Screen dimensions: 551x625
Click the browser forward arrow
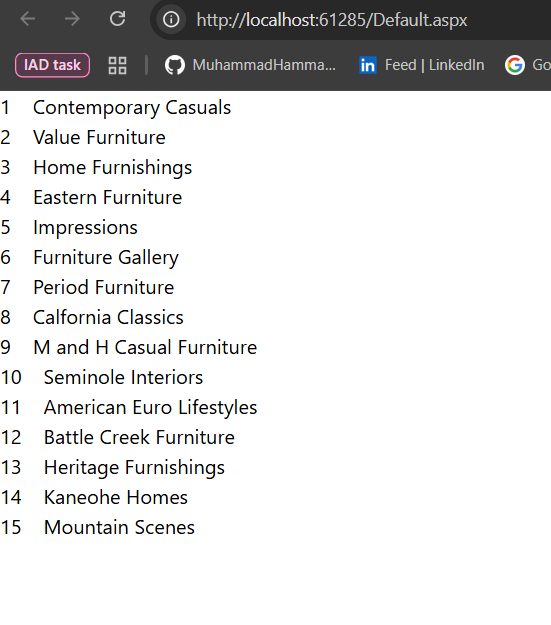coord(72,19)
